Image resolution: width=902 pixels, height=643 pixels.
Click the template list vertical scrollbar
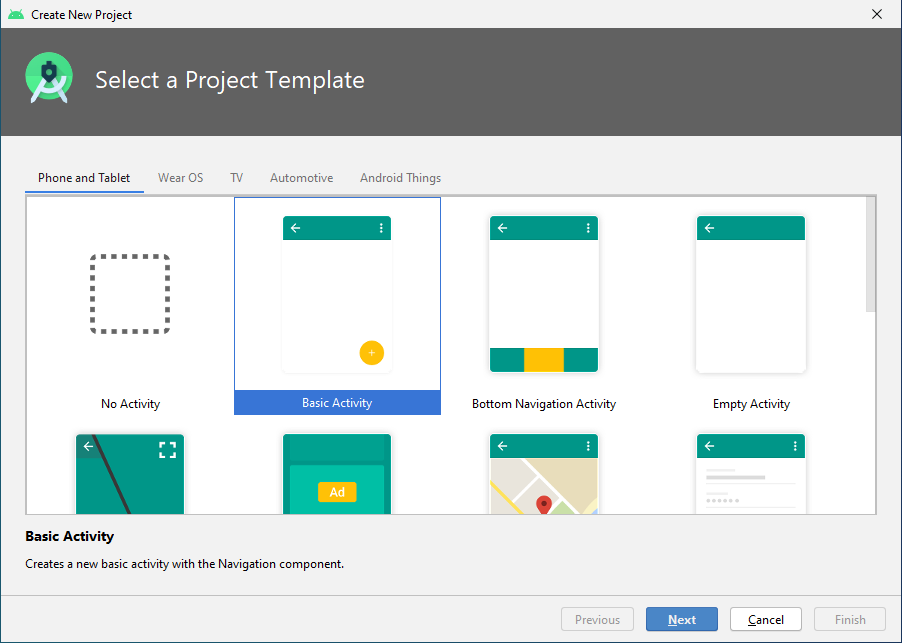[x=871, y=255]
